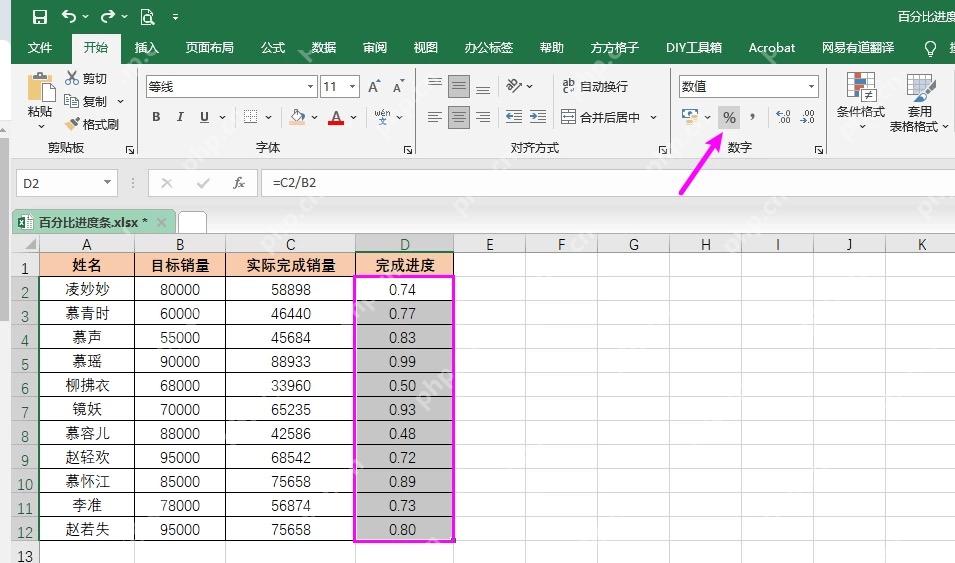Screen dimensions: 955x563
Task: Expand 合并后居中 merge options arrow
Action: click(x=654, y=117)
